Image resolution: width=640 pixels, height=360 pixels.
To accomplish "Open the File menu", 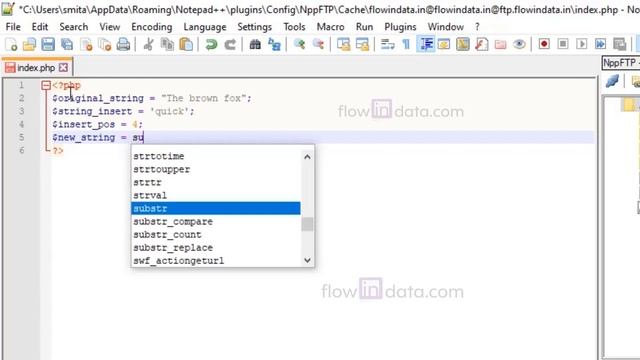I will pos(13,27).
